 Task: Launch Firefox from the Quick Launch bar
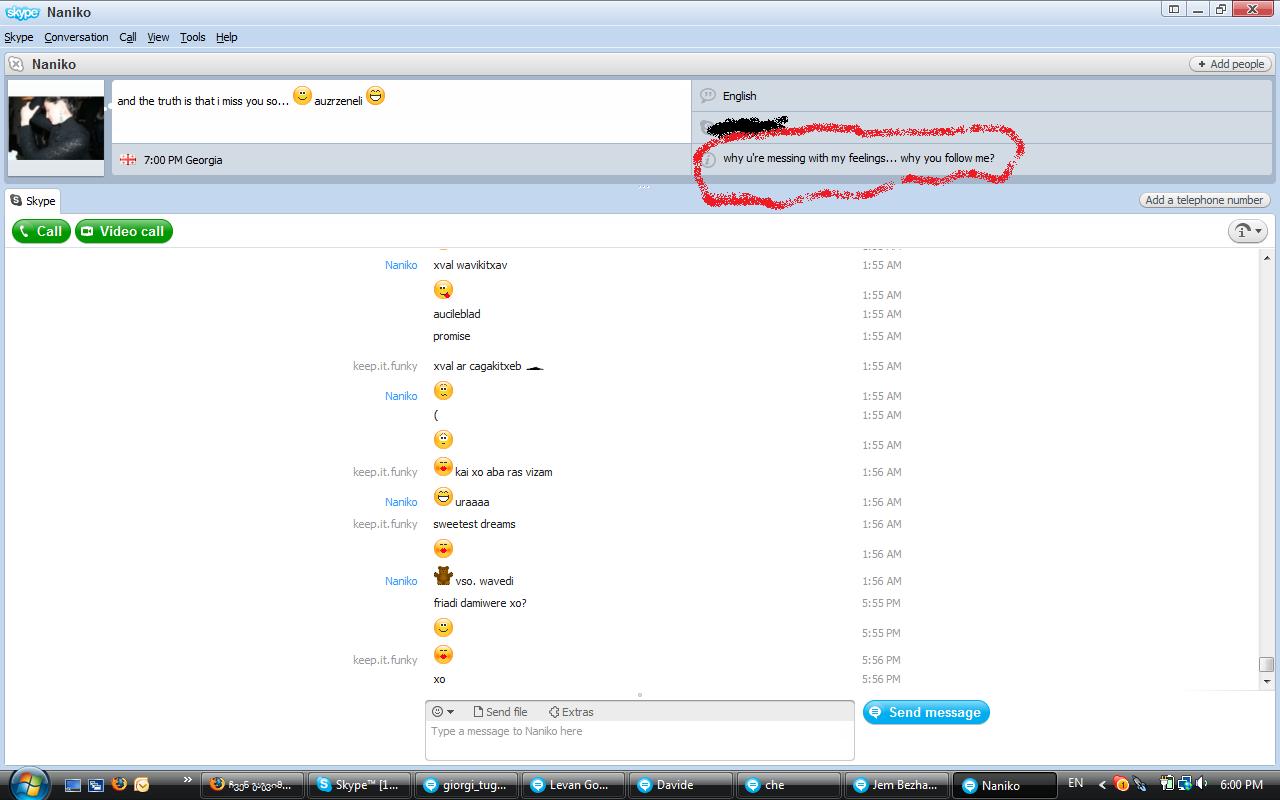pyautogui.click(x=119, y=785)
